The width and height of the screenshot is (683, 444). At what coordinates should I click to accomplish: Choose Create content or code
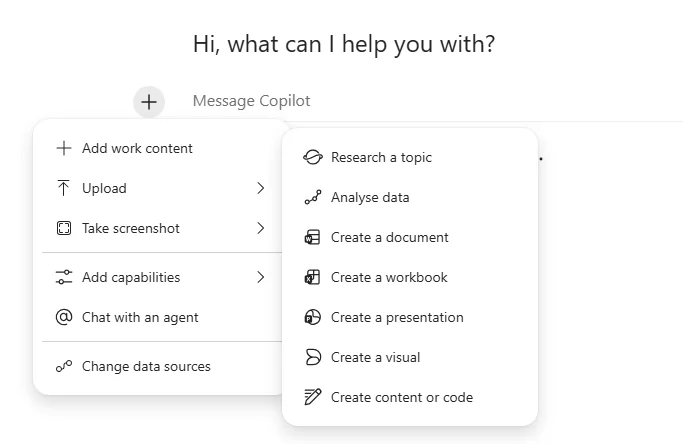[410, 398]
